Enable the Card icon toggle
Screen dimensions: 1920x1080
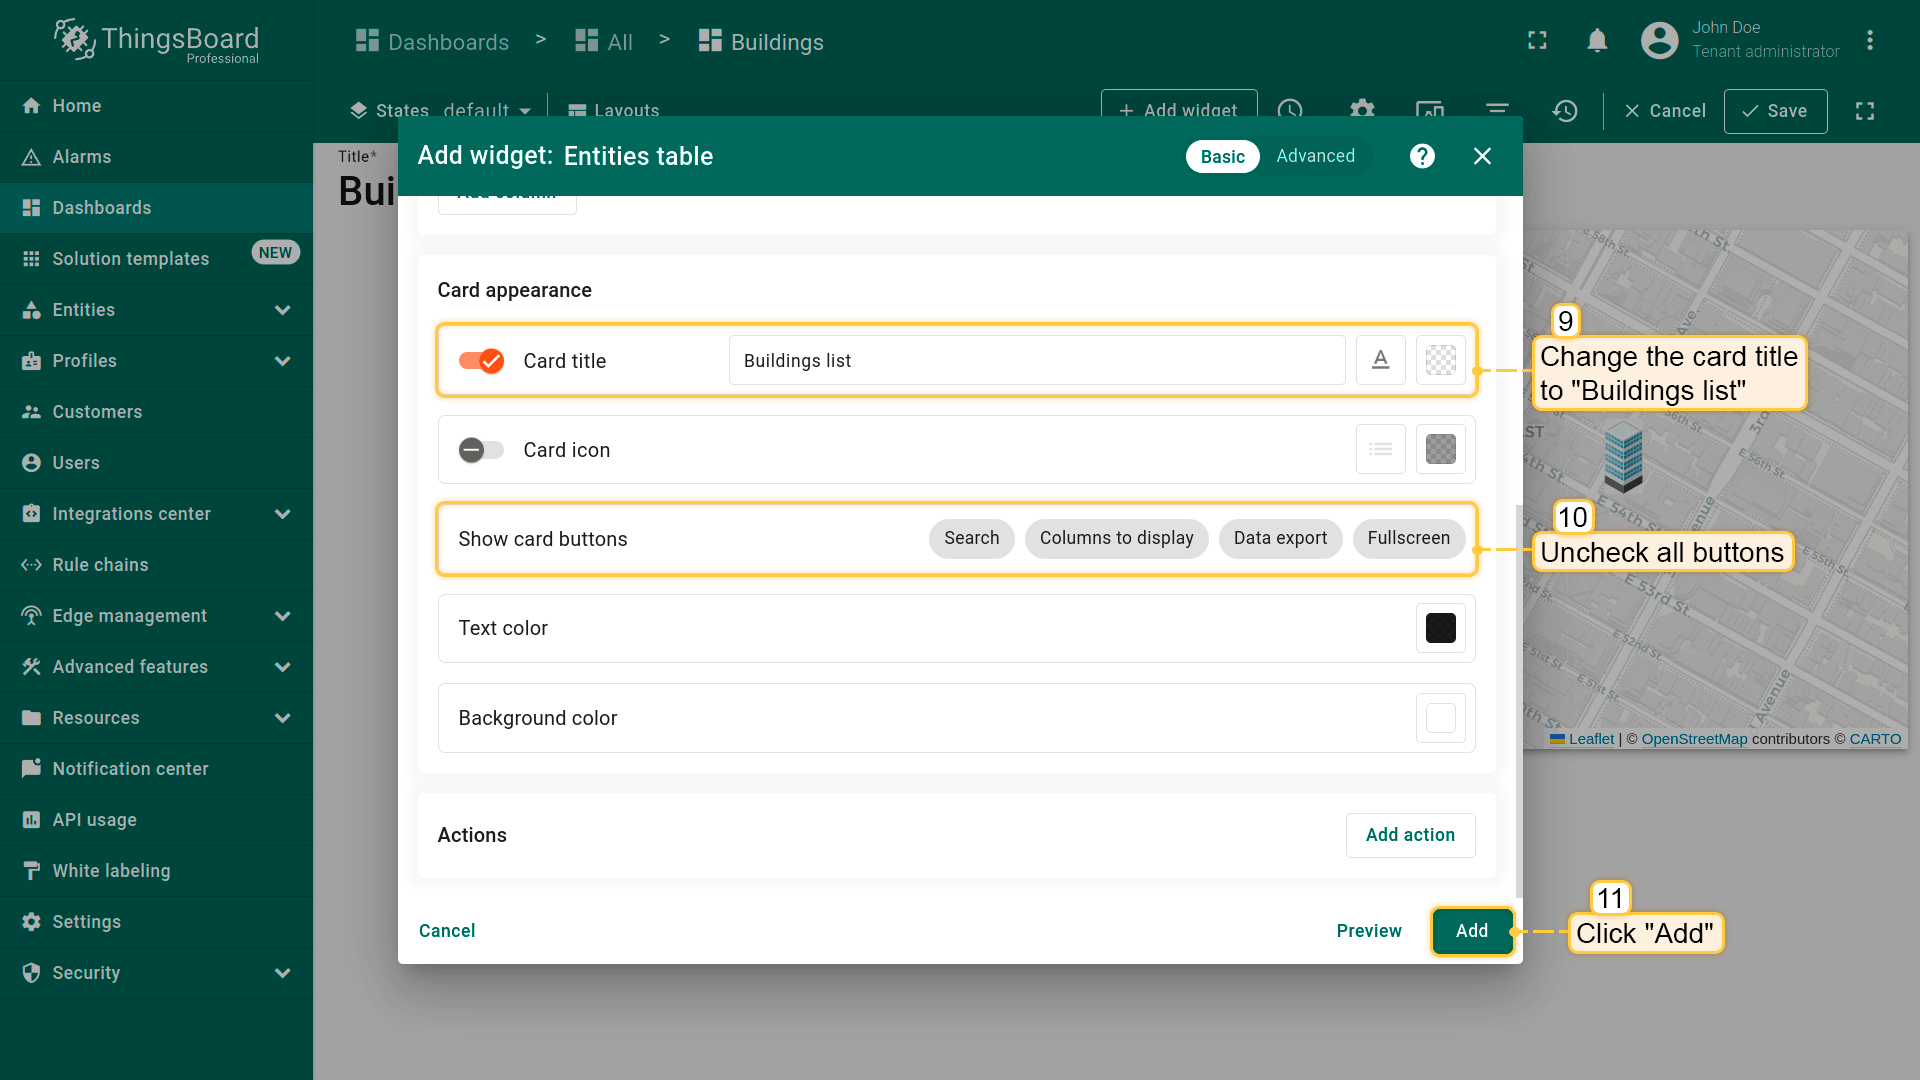481,450
